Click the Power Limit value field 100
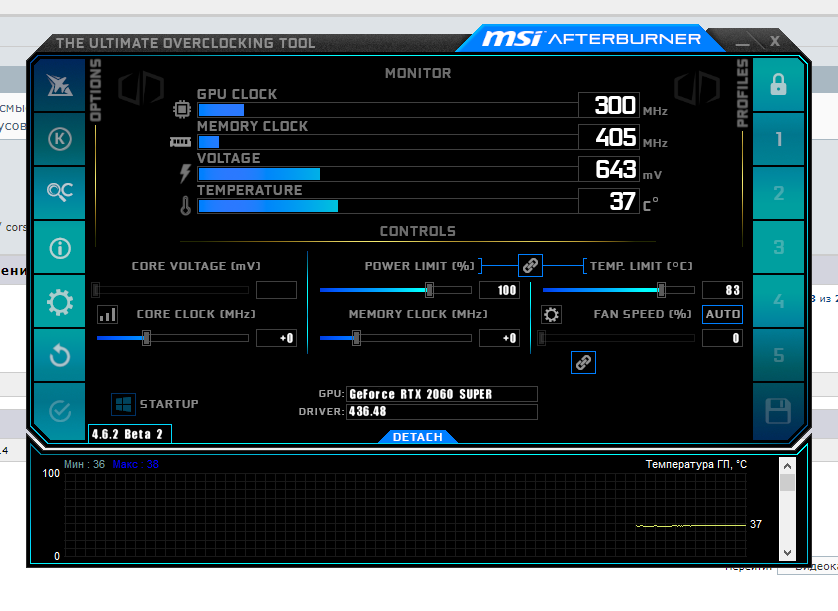This screenshot has height=611, width=838. [x=499, y=290]
